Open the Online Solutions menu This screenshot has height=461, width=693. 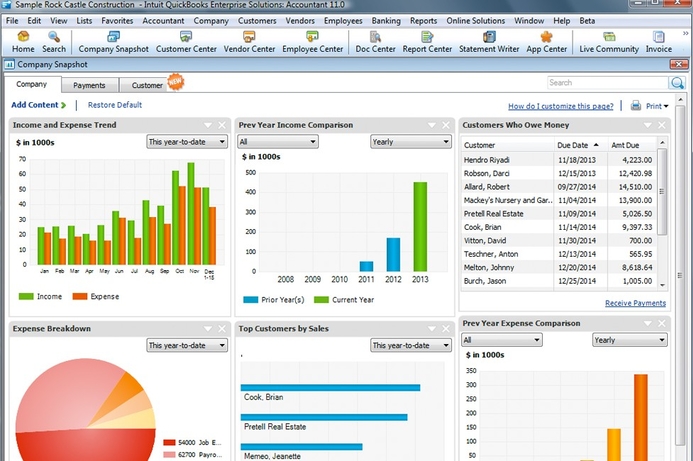click(476, 21)
